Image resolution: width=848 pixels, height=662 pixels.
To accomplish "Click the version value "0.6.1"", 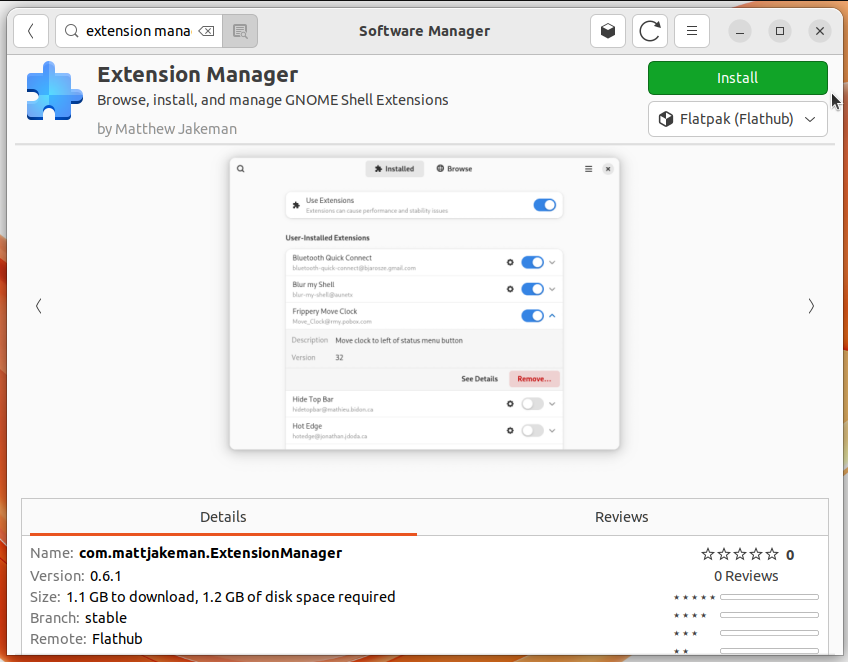I will pyautogui.click(x=105, y=576).
